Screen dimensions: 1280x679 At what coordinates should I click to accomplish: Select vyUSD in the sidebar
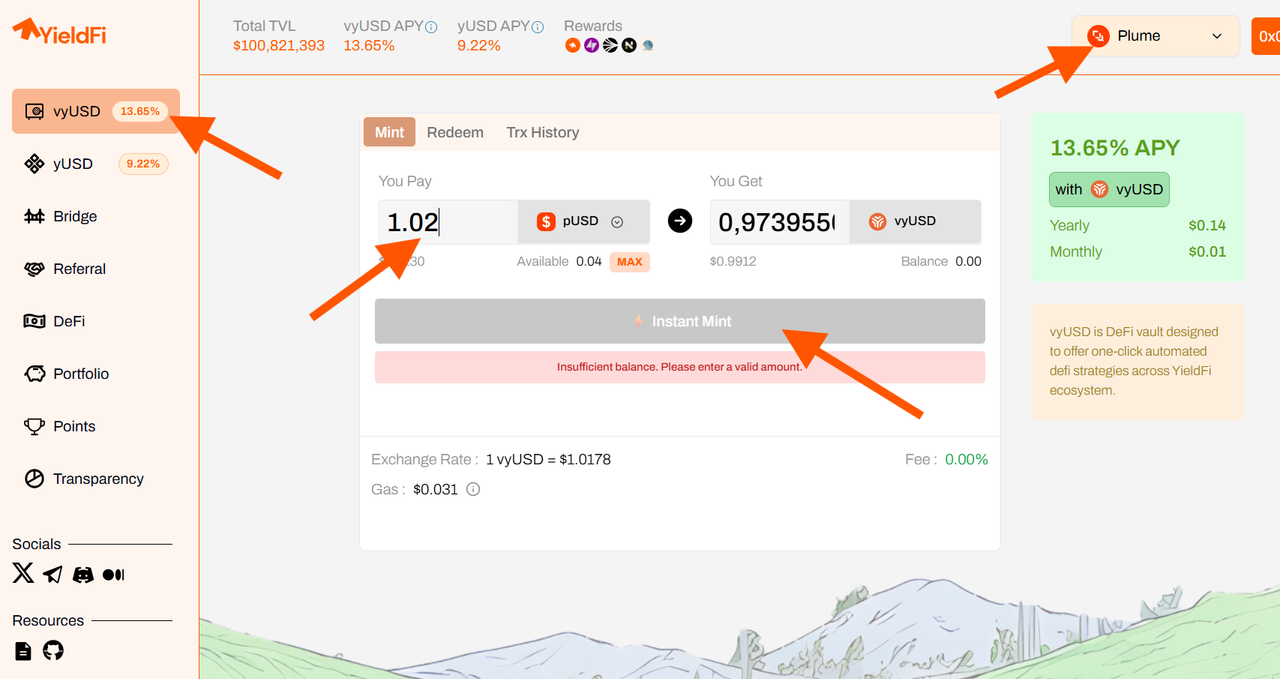point(96,111)
